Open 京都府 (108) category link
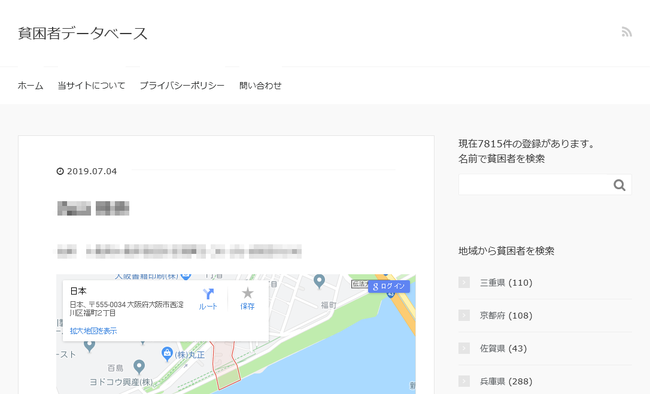This screenshot has width=650, height=394. point(506,315)
